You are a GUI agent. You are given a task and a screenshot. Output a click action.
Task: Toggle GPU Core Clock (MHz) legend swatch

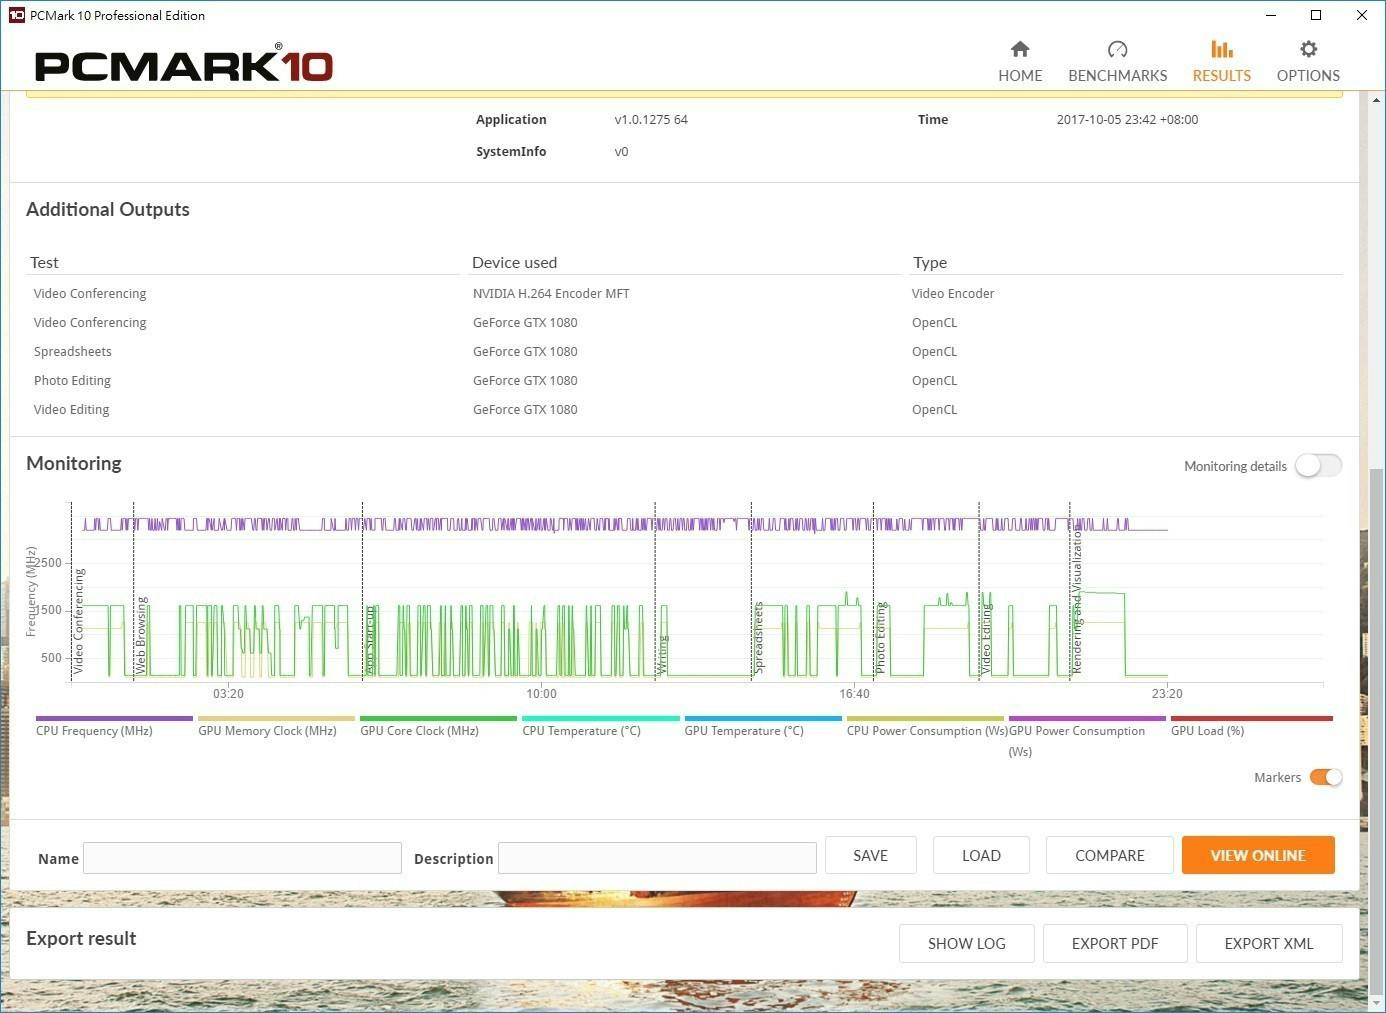(438, 718)
